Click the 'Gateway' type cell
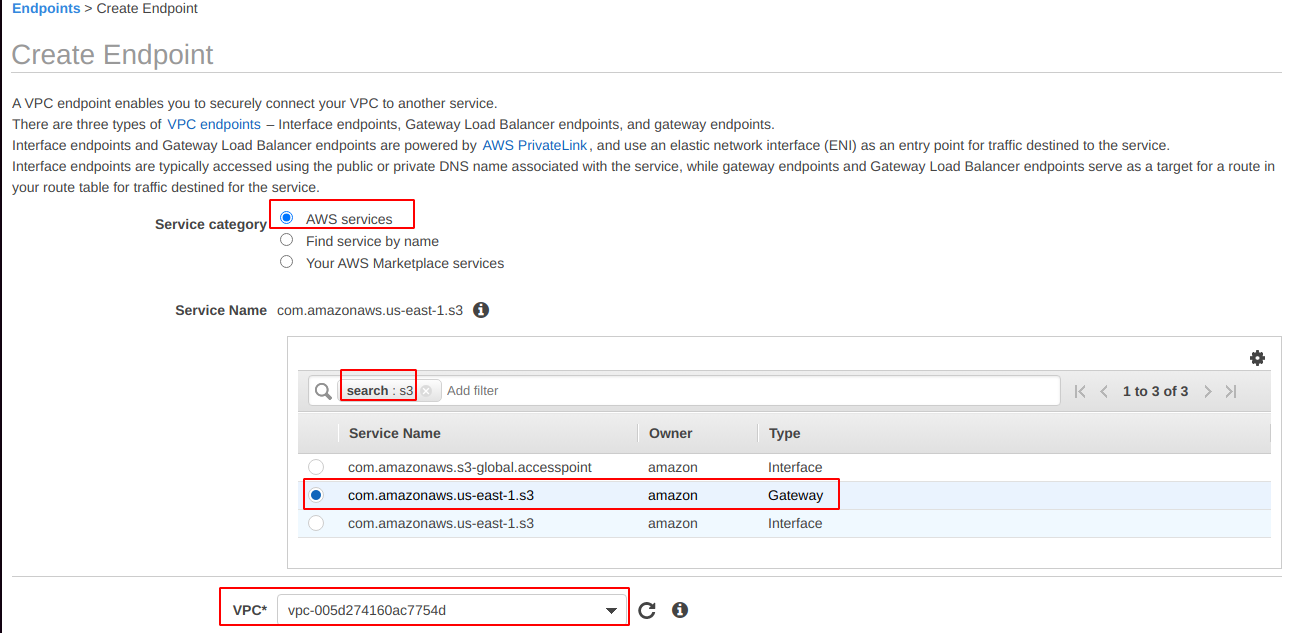 pos(796,495)
